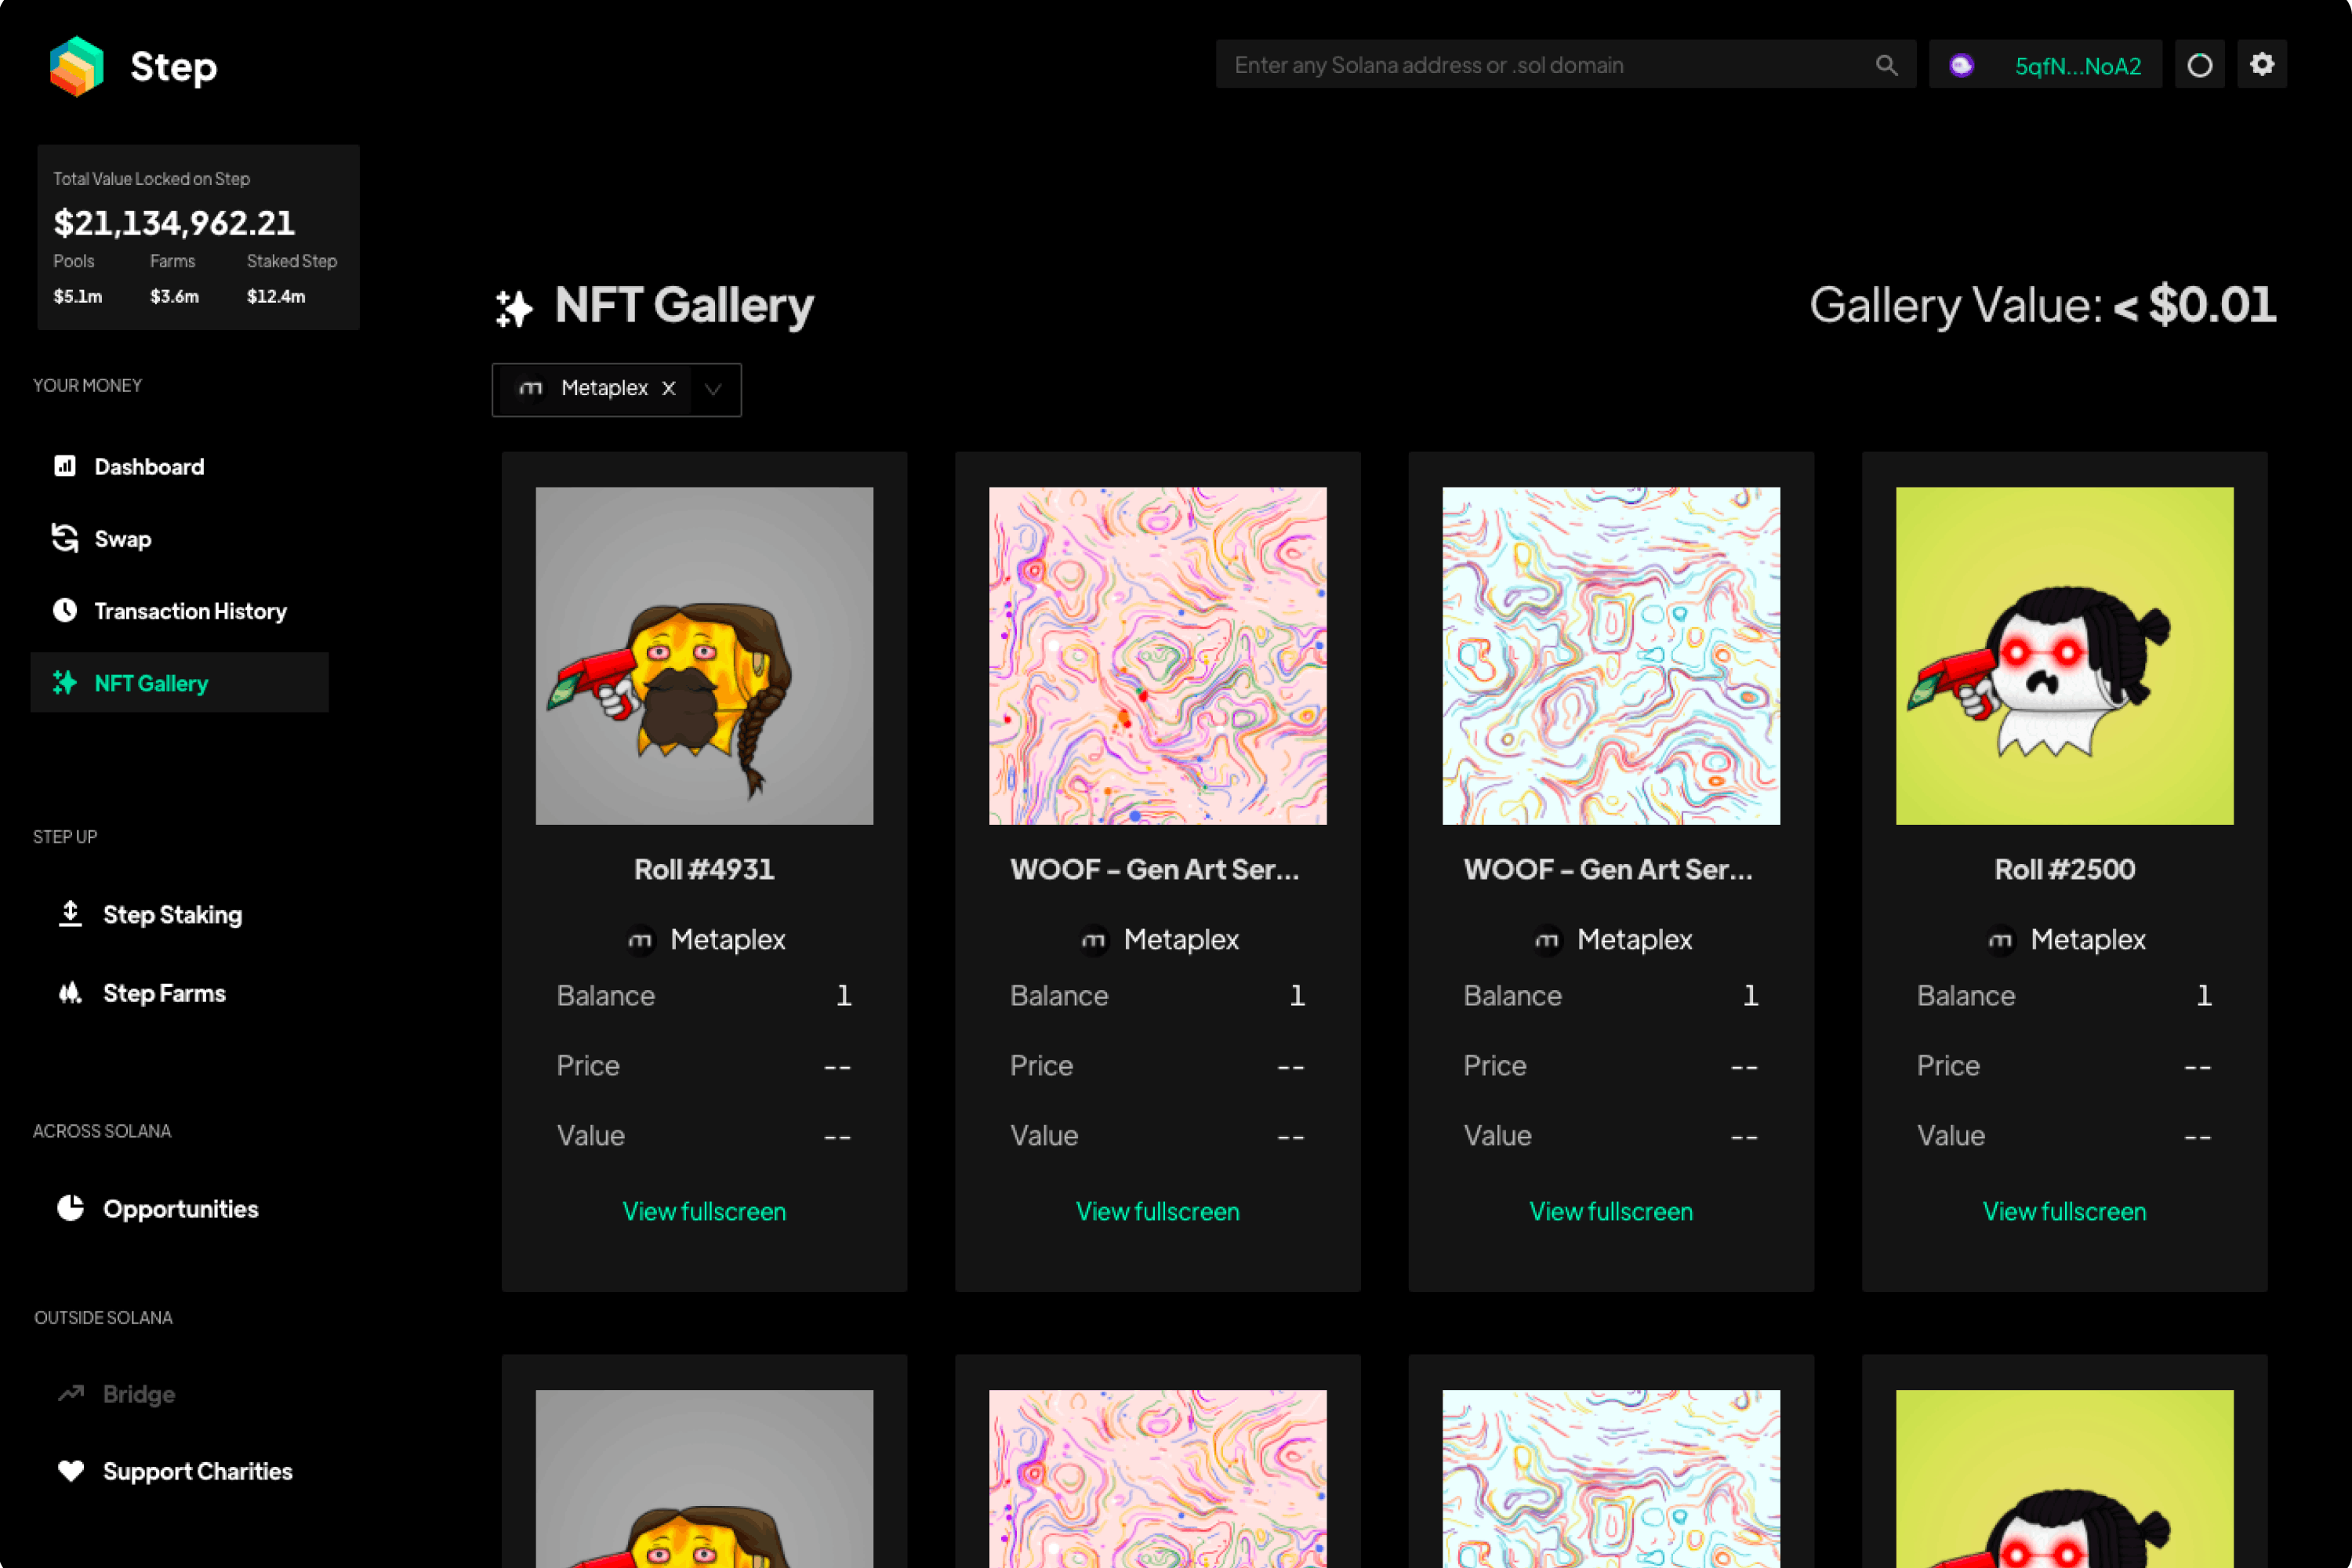
Task: Click the Bridge menu item
Action: pyautogui.click(x=139, y=1393)
